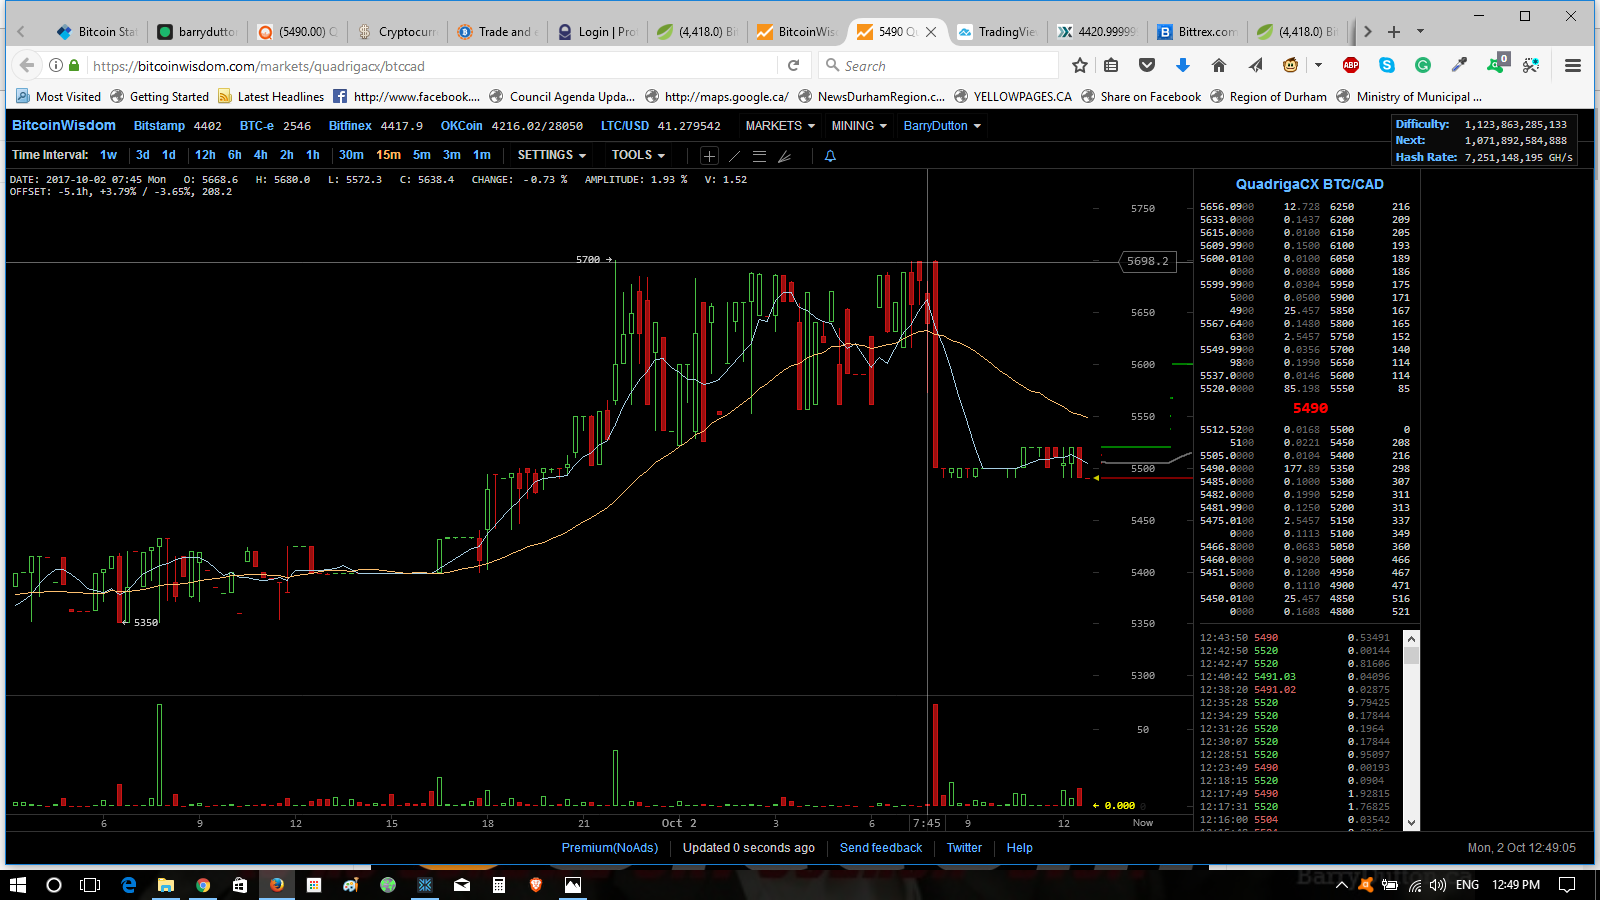The width and height of the screenshot is (1600, 900).
Task: Set time interval to 12h
Action: 205,155
